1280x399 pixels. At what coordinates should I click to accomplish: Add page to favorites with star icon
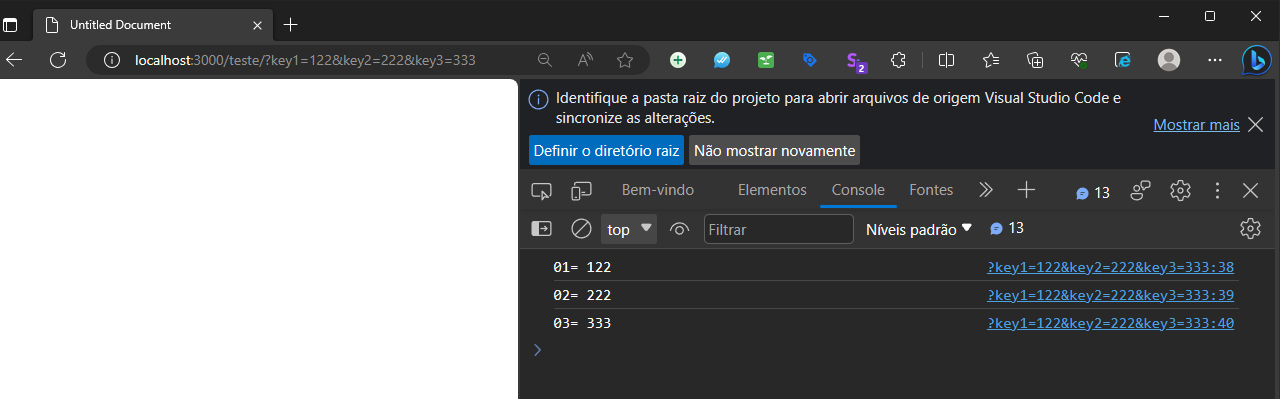(x=625, y=60)
